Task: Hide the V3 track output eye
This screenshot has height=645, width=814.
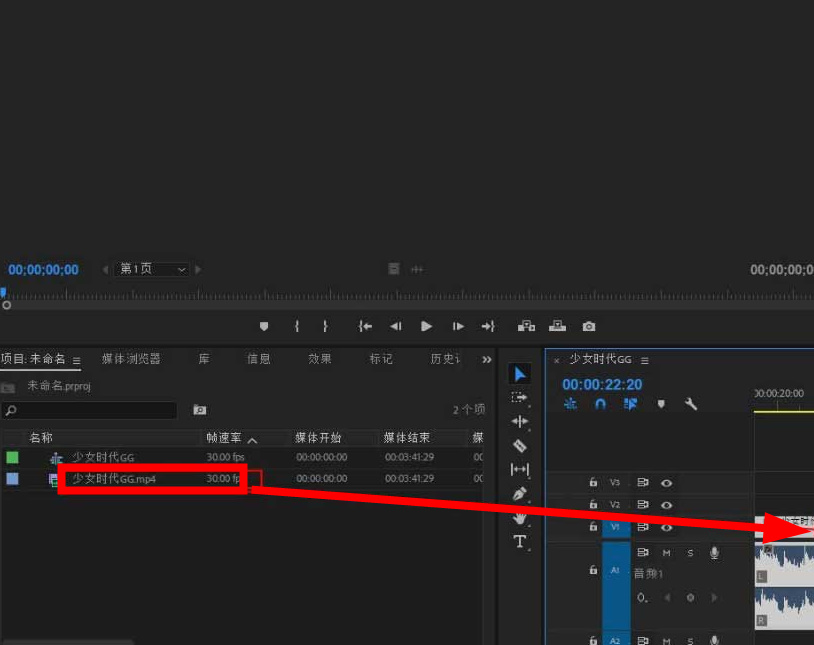Action: [666, 483]
